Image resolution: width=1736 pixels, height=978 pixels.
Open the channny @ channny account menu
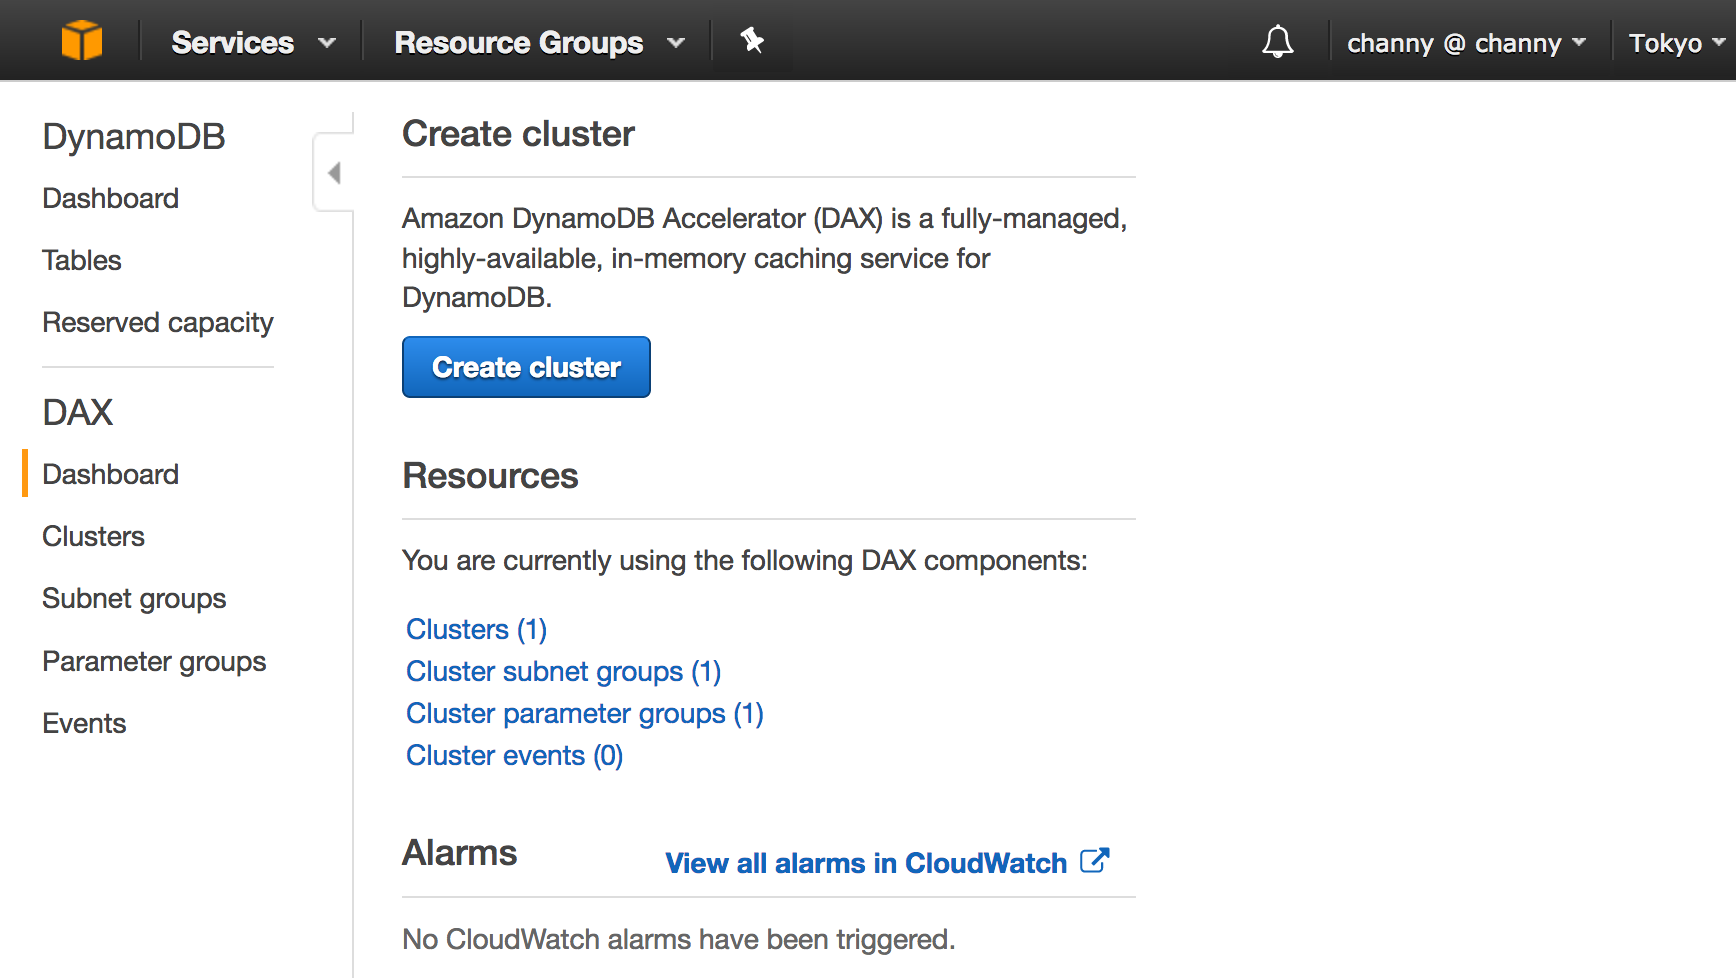pos(1466,43)
